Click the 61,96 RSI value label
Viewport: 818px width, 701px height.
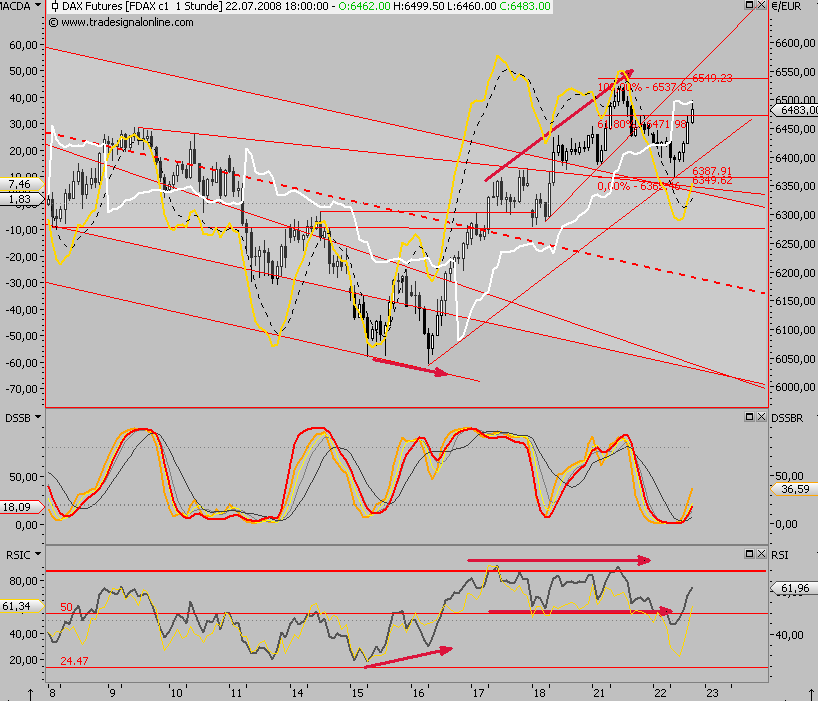(795, 588)
